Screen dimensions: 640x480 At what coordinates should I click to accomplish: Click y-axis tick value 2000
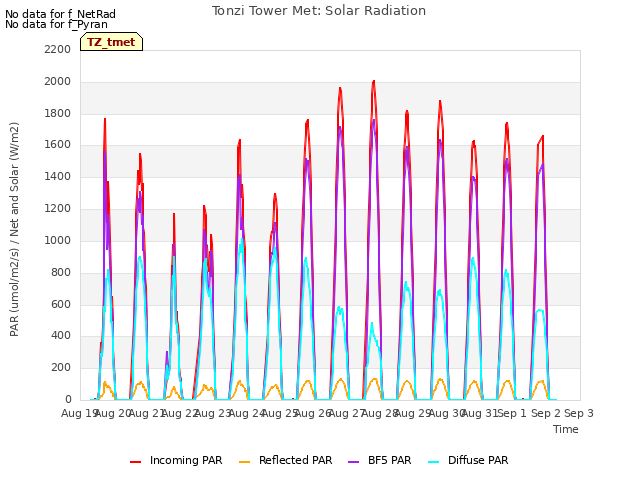(x=58, y=81)
